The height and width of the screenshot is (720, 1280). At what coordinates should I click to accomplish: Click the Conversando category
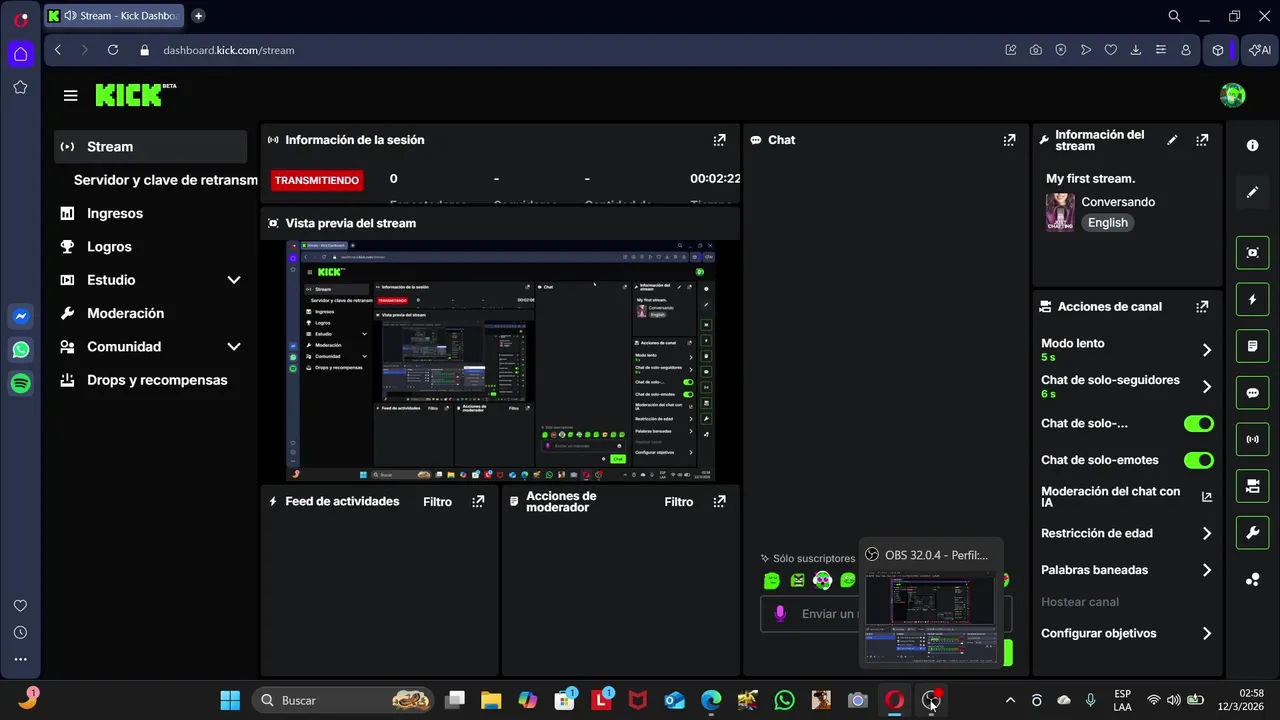pyautogui.click(x=1118, y=202)
